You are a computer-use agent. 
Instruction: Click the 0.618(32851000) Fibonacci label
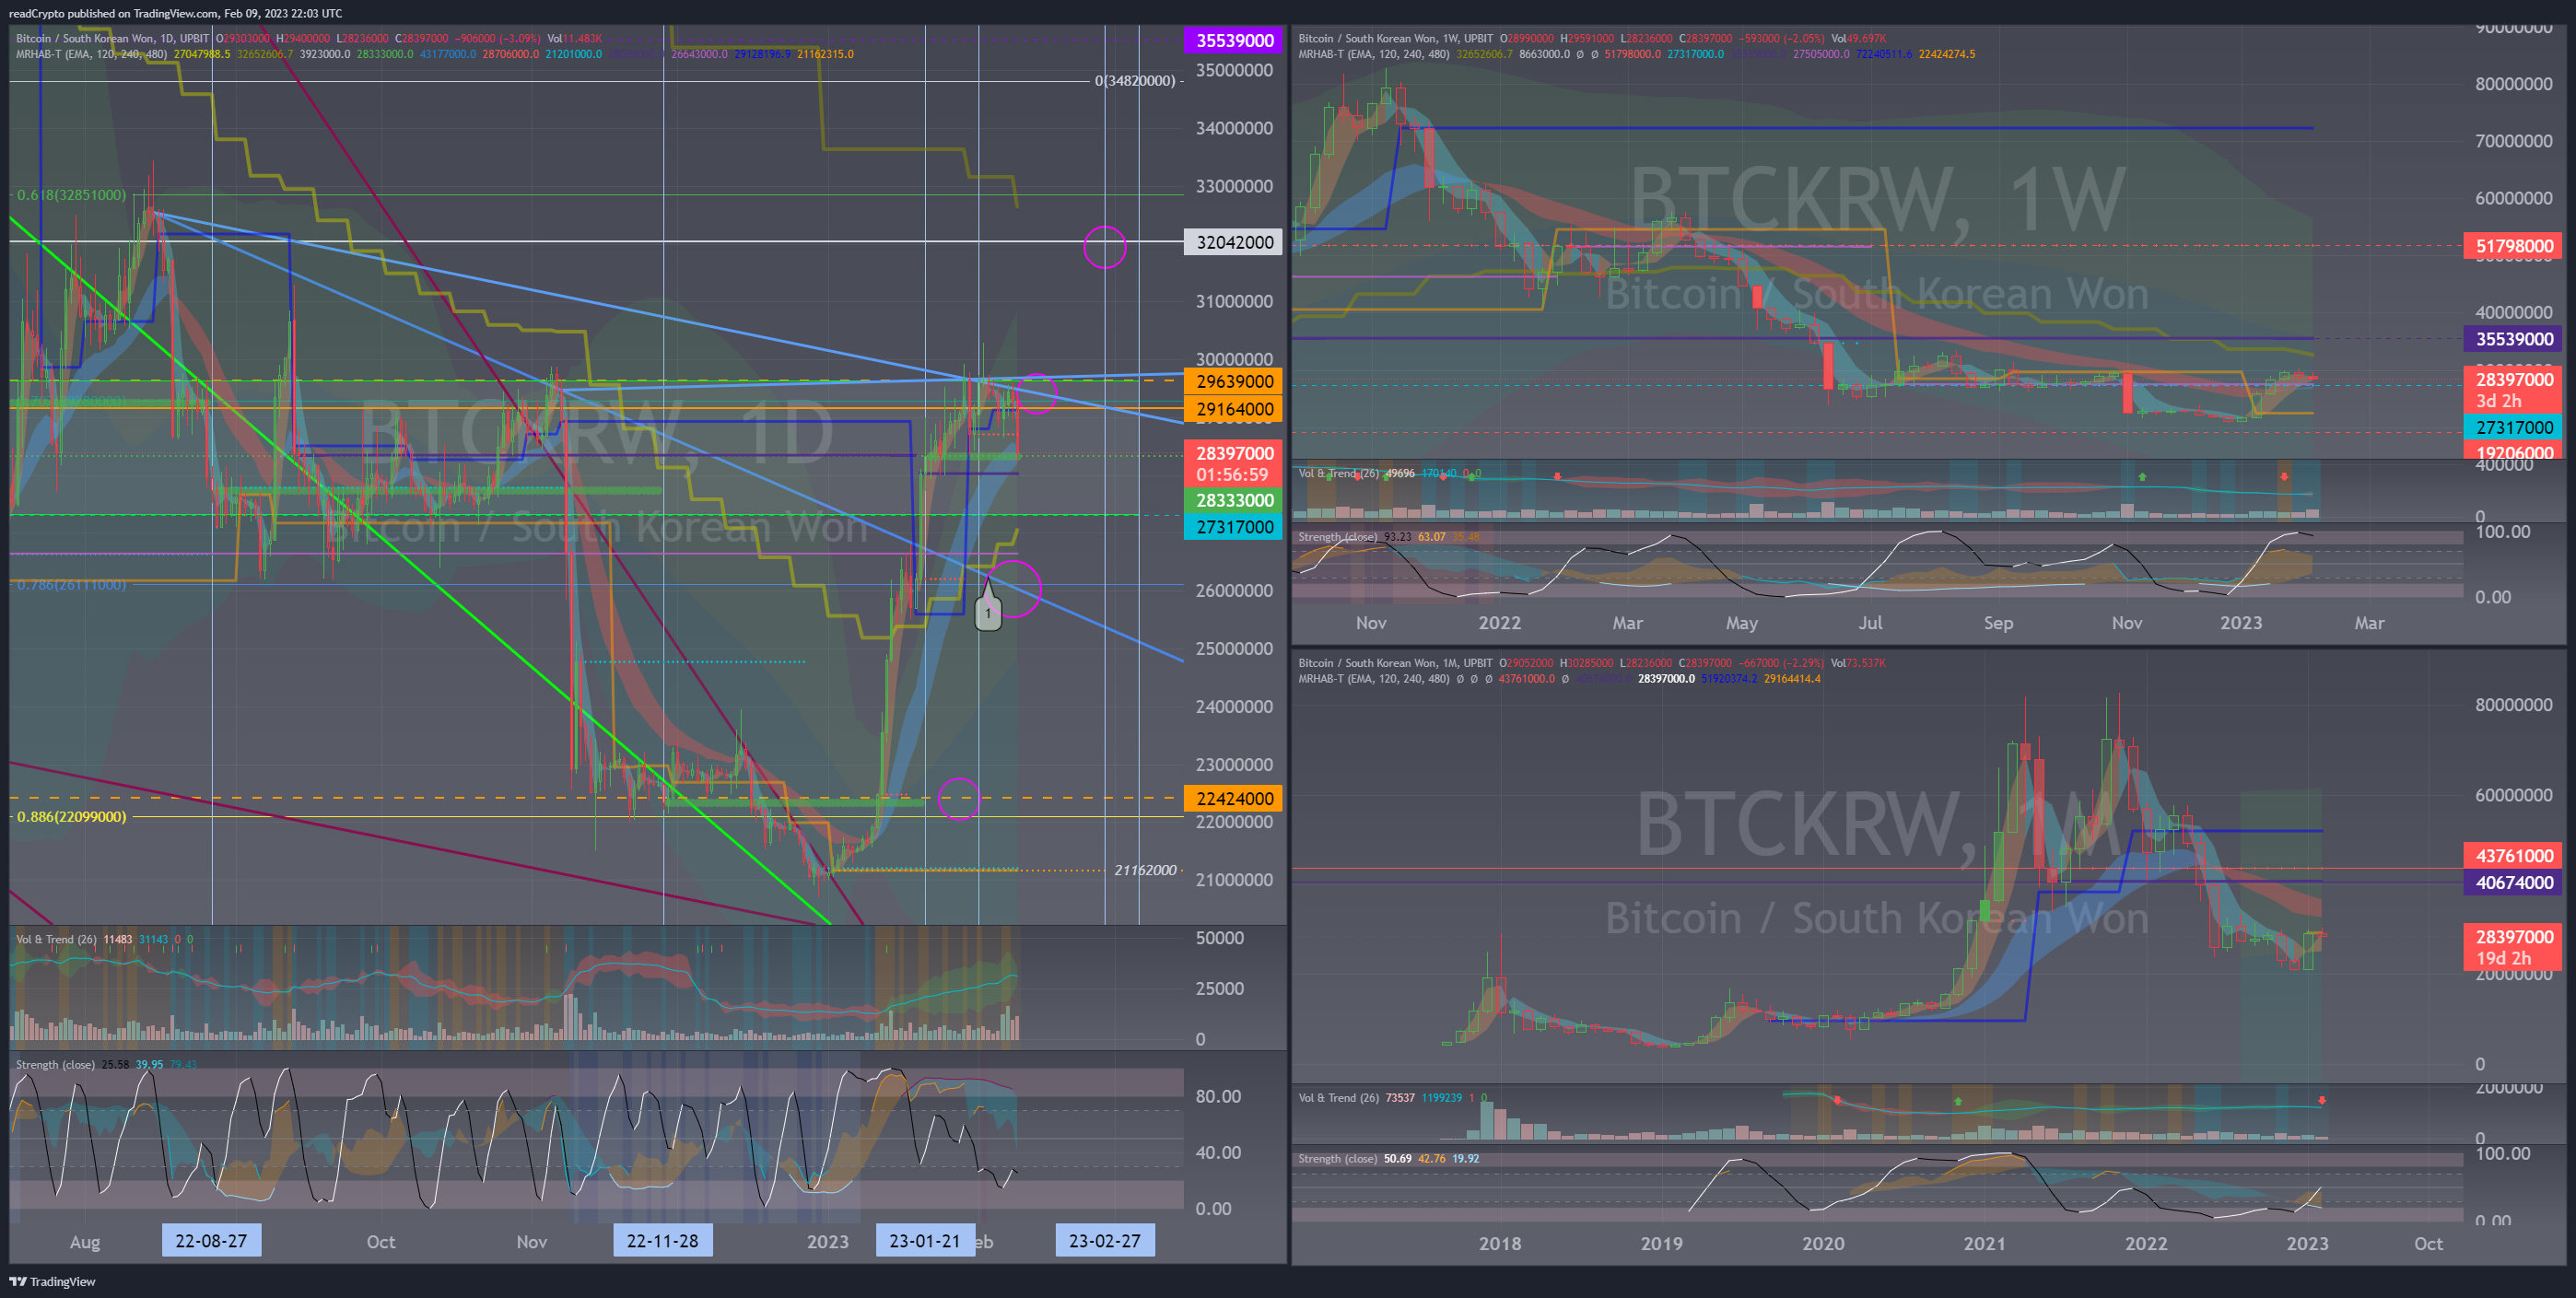[x=71, y=194]
